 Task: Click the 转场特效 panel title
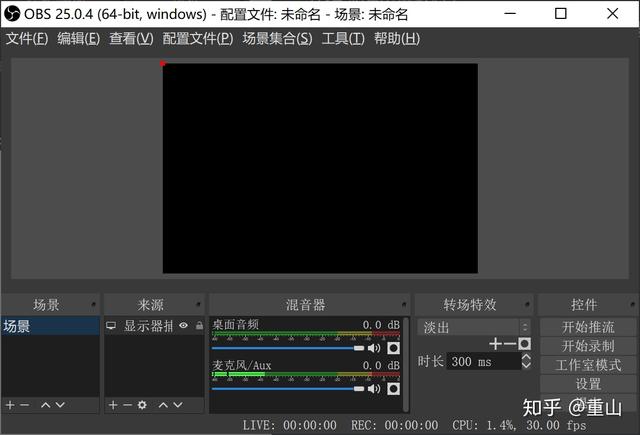tap(470, 304)
